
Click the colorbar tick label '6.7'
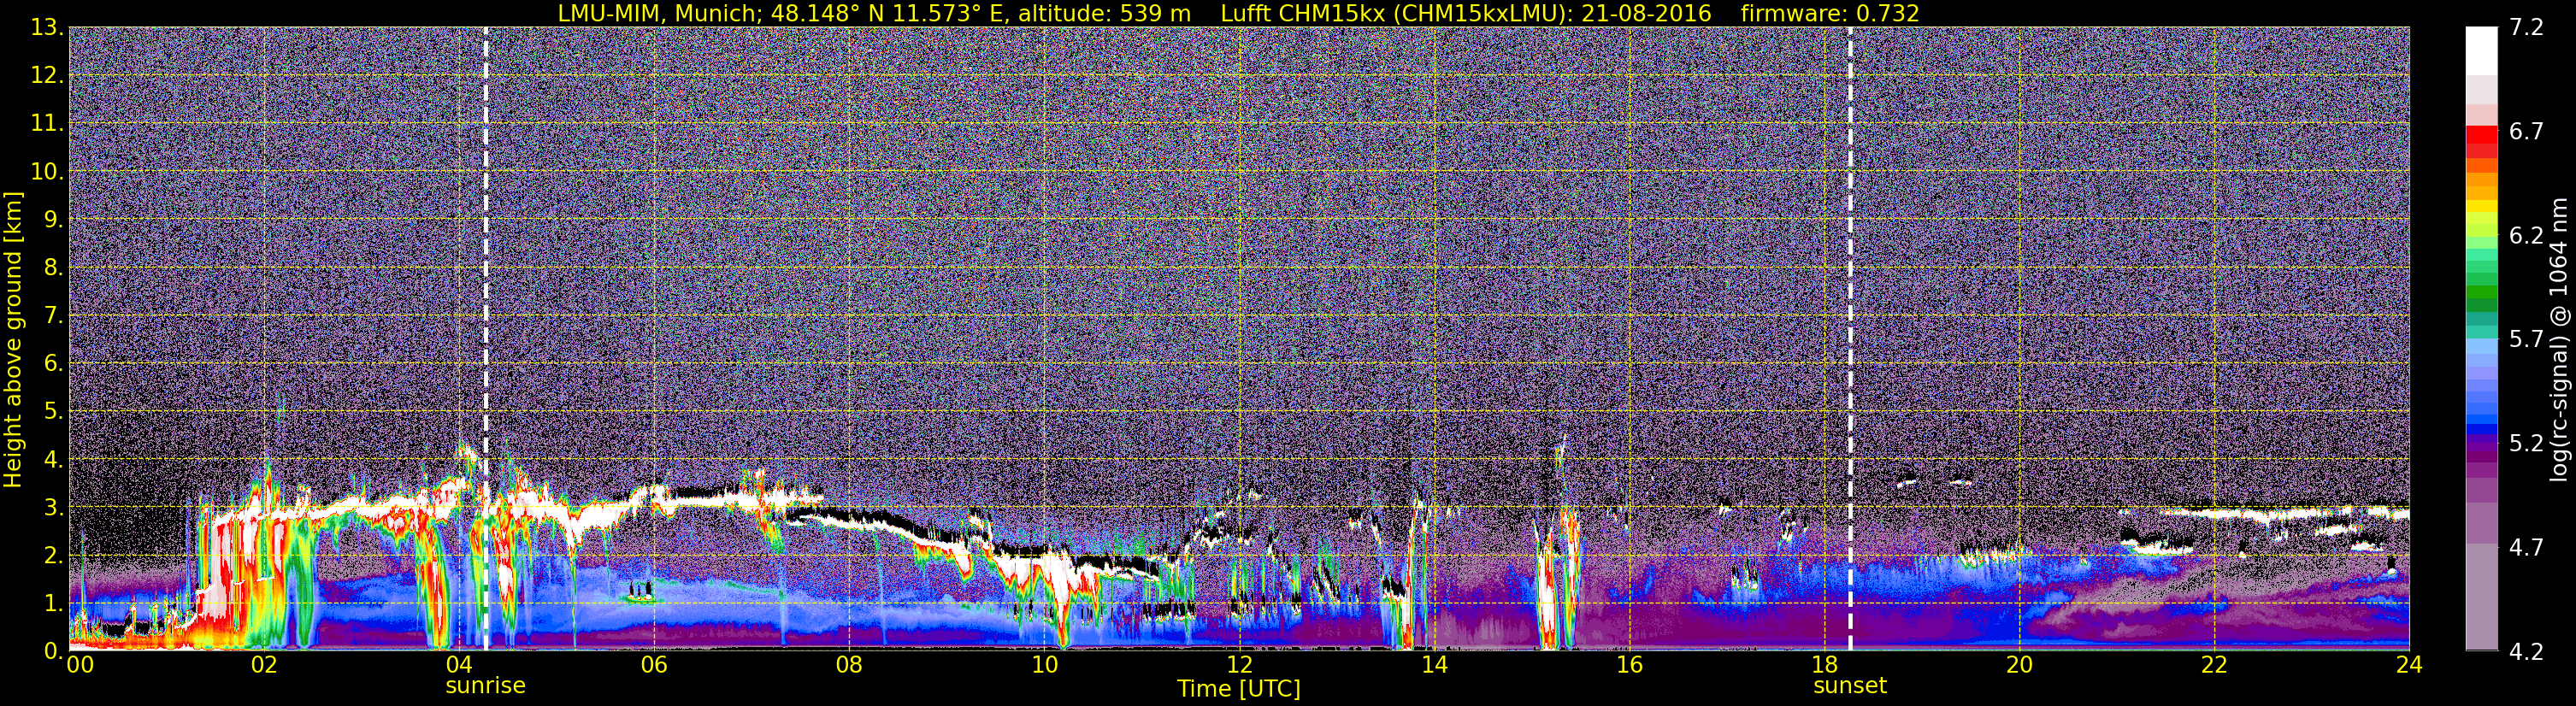click(x=2526, y=132)
